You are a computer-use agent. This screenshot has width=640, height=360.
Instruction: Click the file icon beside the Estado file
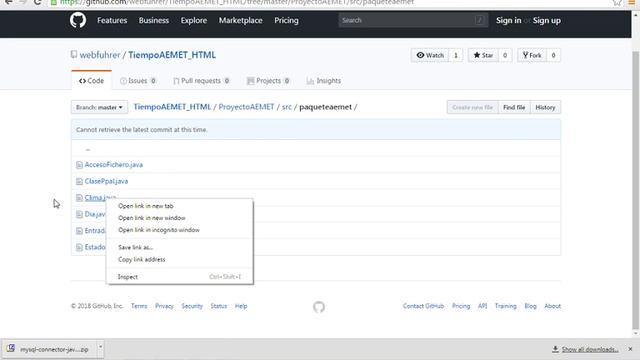79,247
